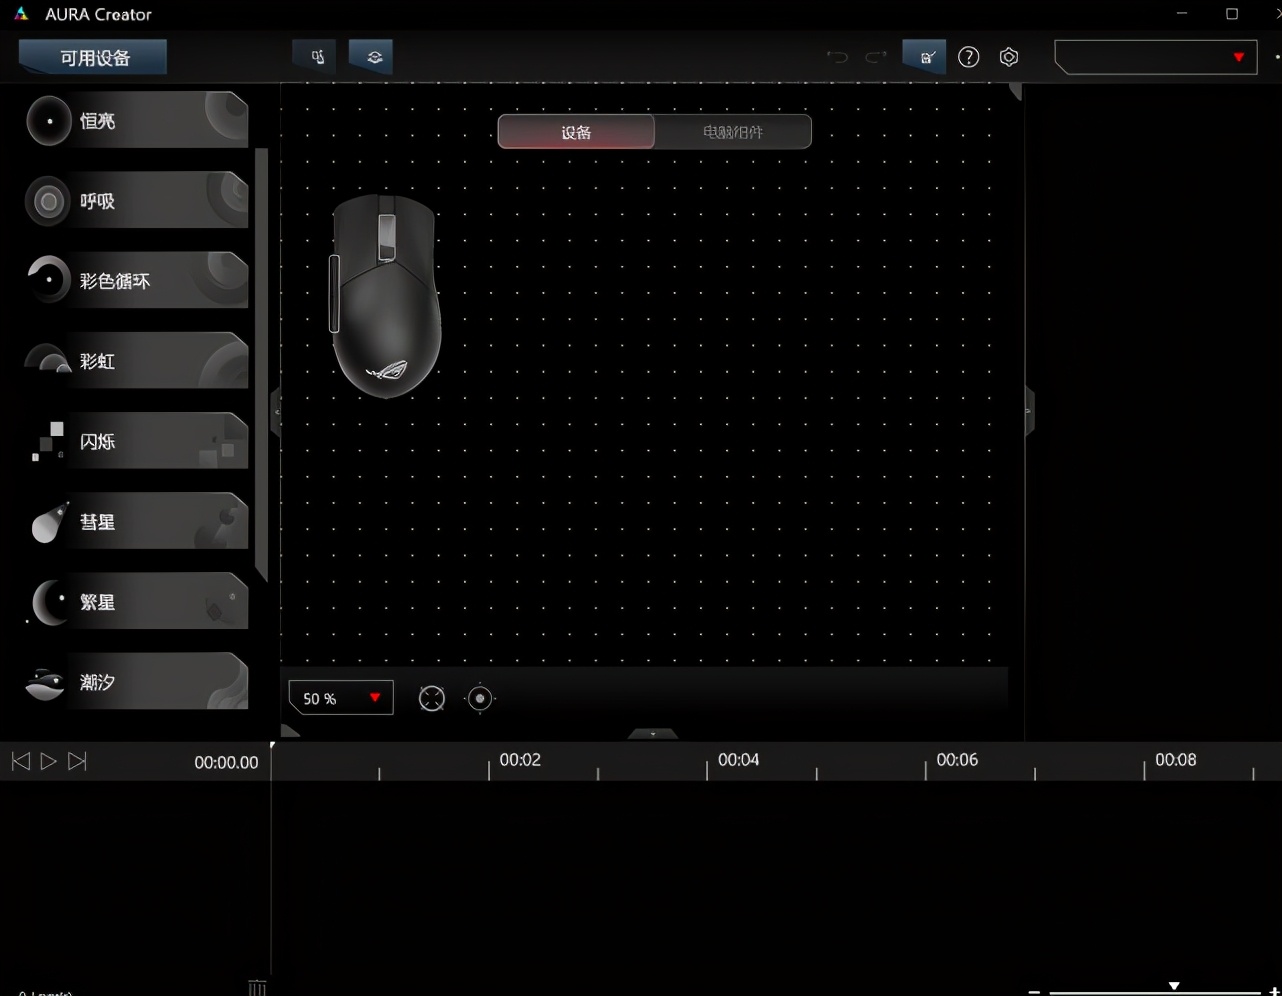
Task: Click the 00:02 mark on timeline ruler
Action: tap(520, 760)
